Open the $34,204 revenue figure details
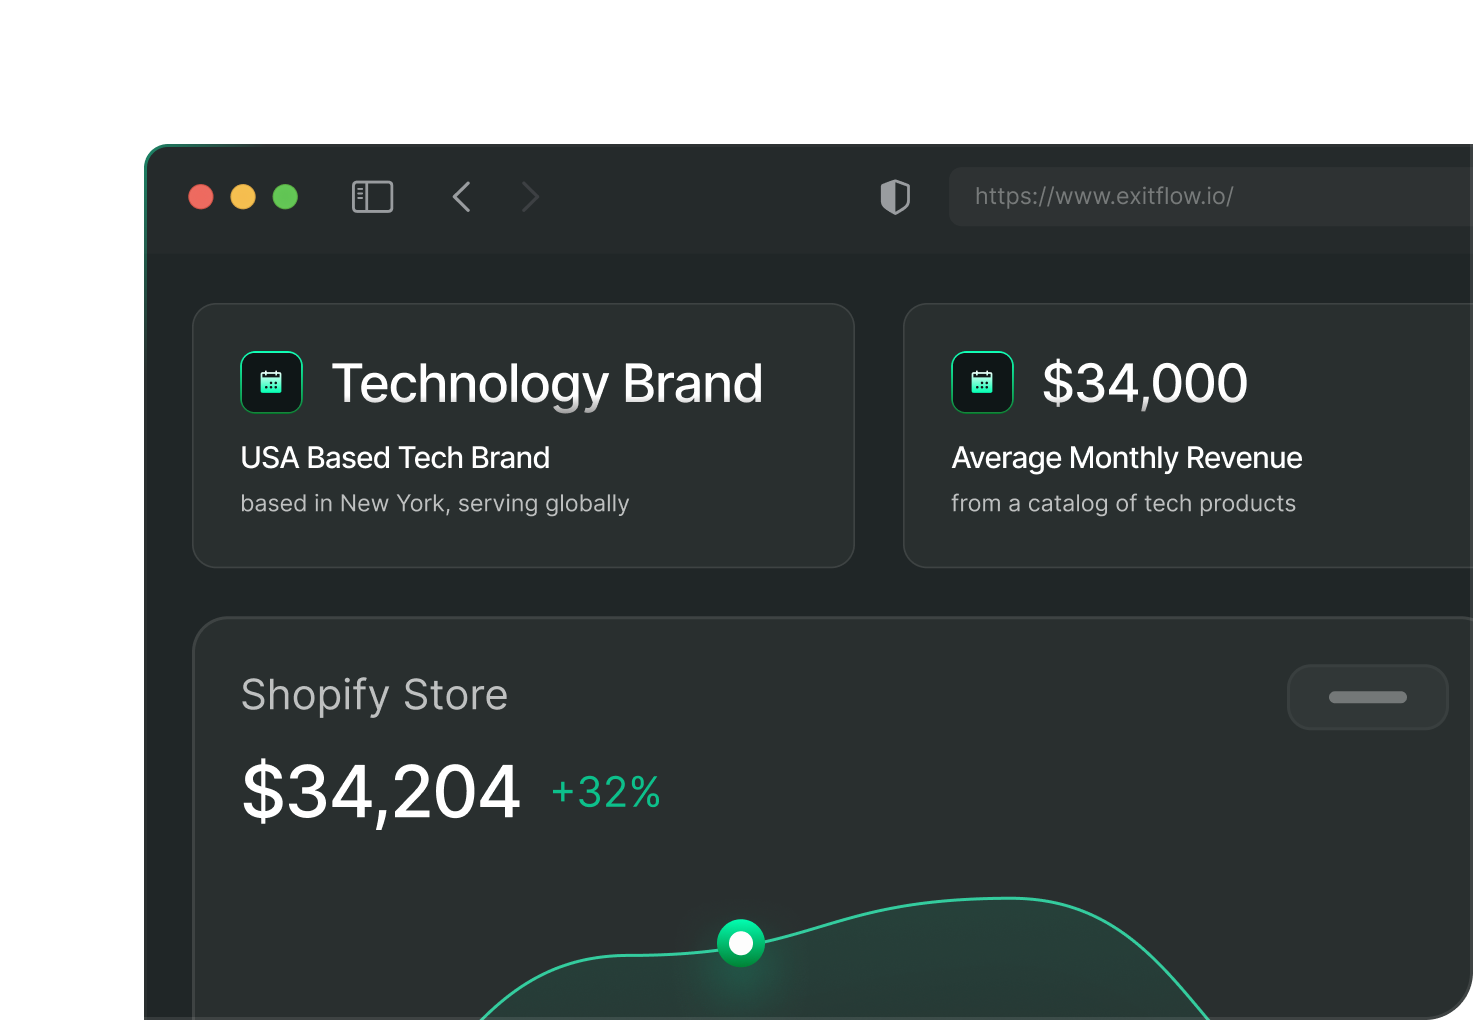This screenshot has height=1020, width=1473. (x=380, y=791)
